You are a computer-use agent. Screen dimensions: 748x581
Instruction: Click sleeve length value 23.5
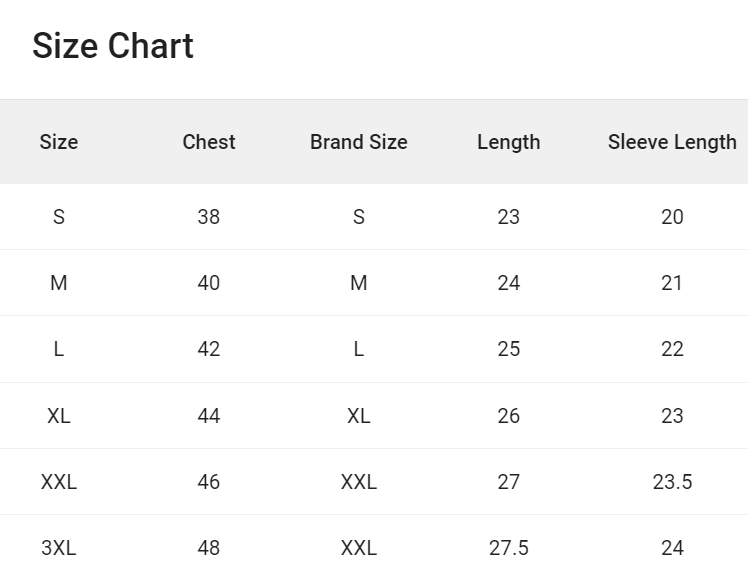coord(672,482)
